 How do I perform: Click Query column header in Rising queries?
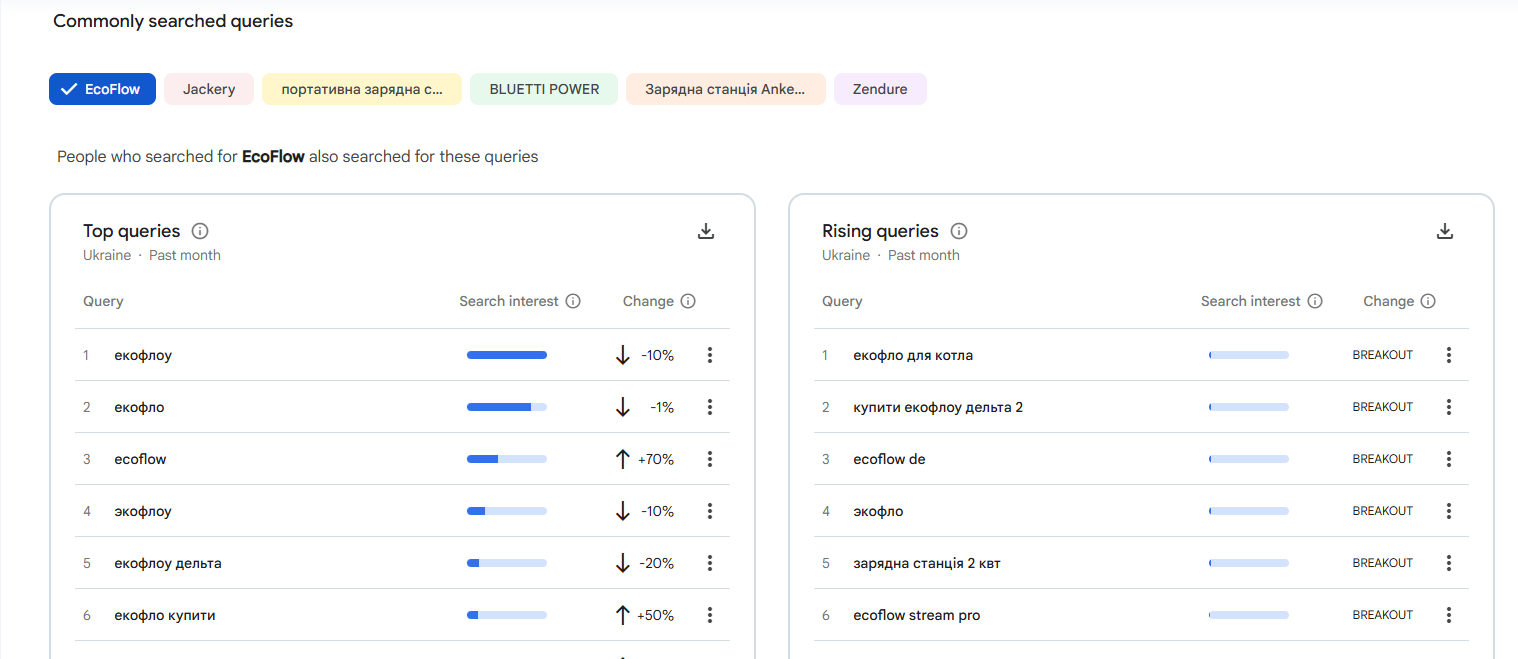click(x=842, y=301)
